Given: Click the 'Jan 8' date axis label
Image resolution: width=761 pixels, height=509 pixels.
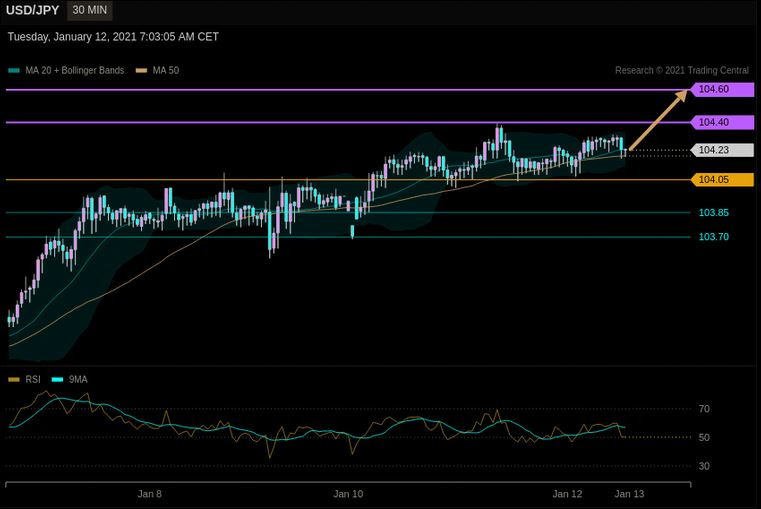Looking at the screenshot, I should (149, 494).
